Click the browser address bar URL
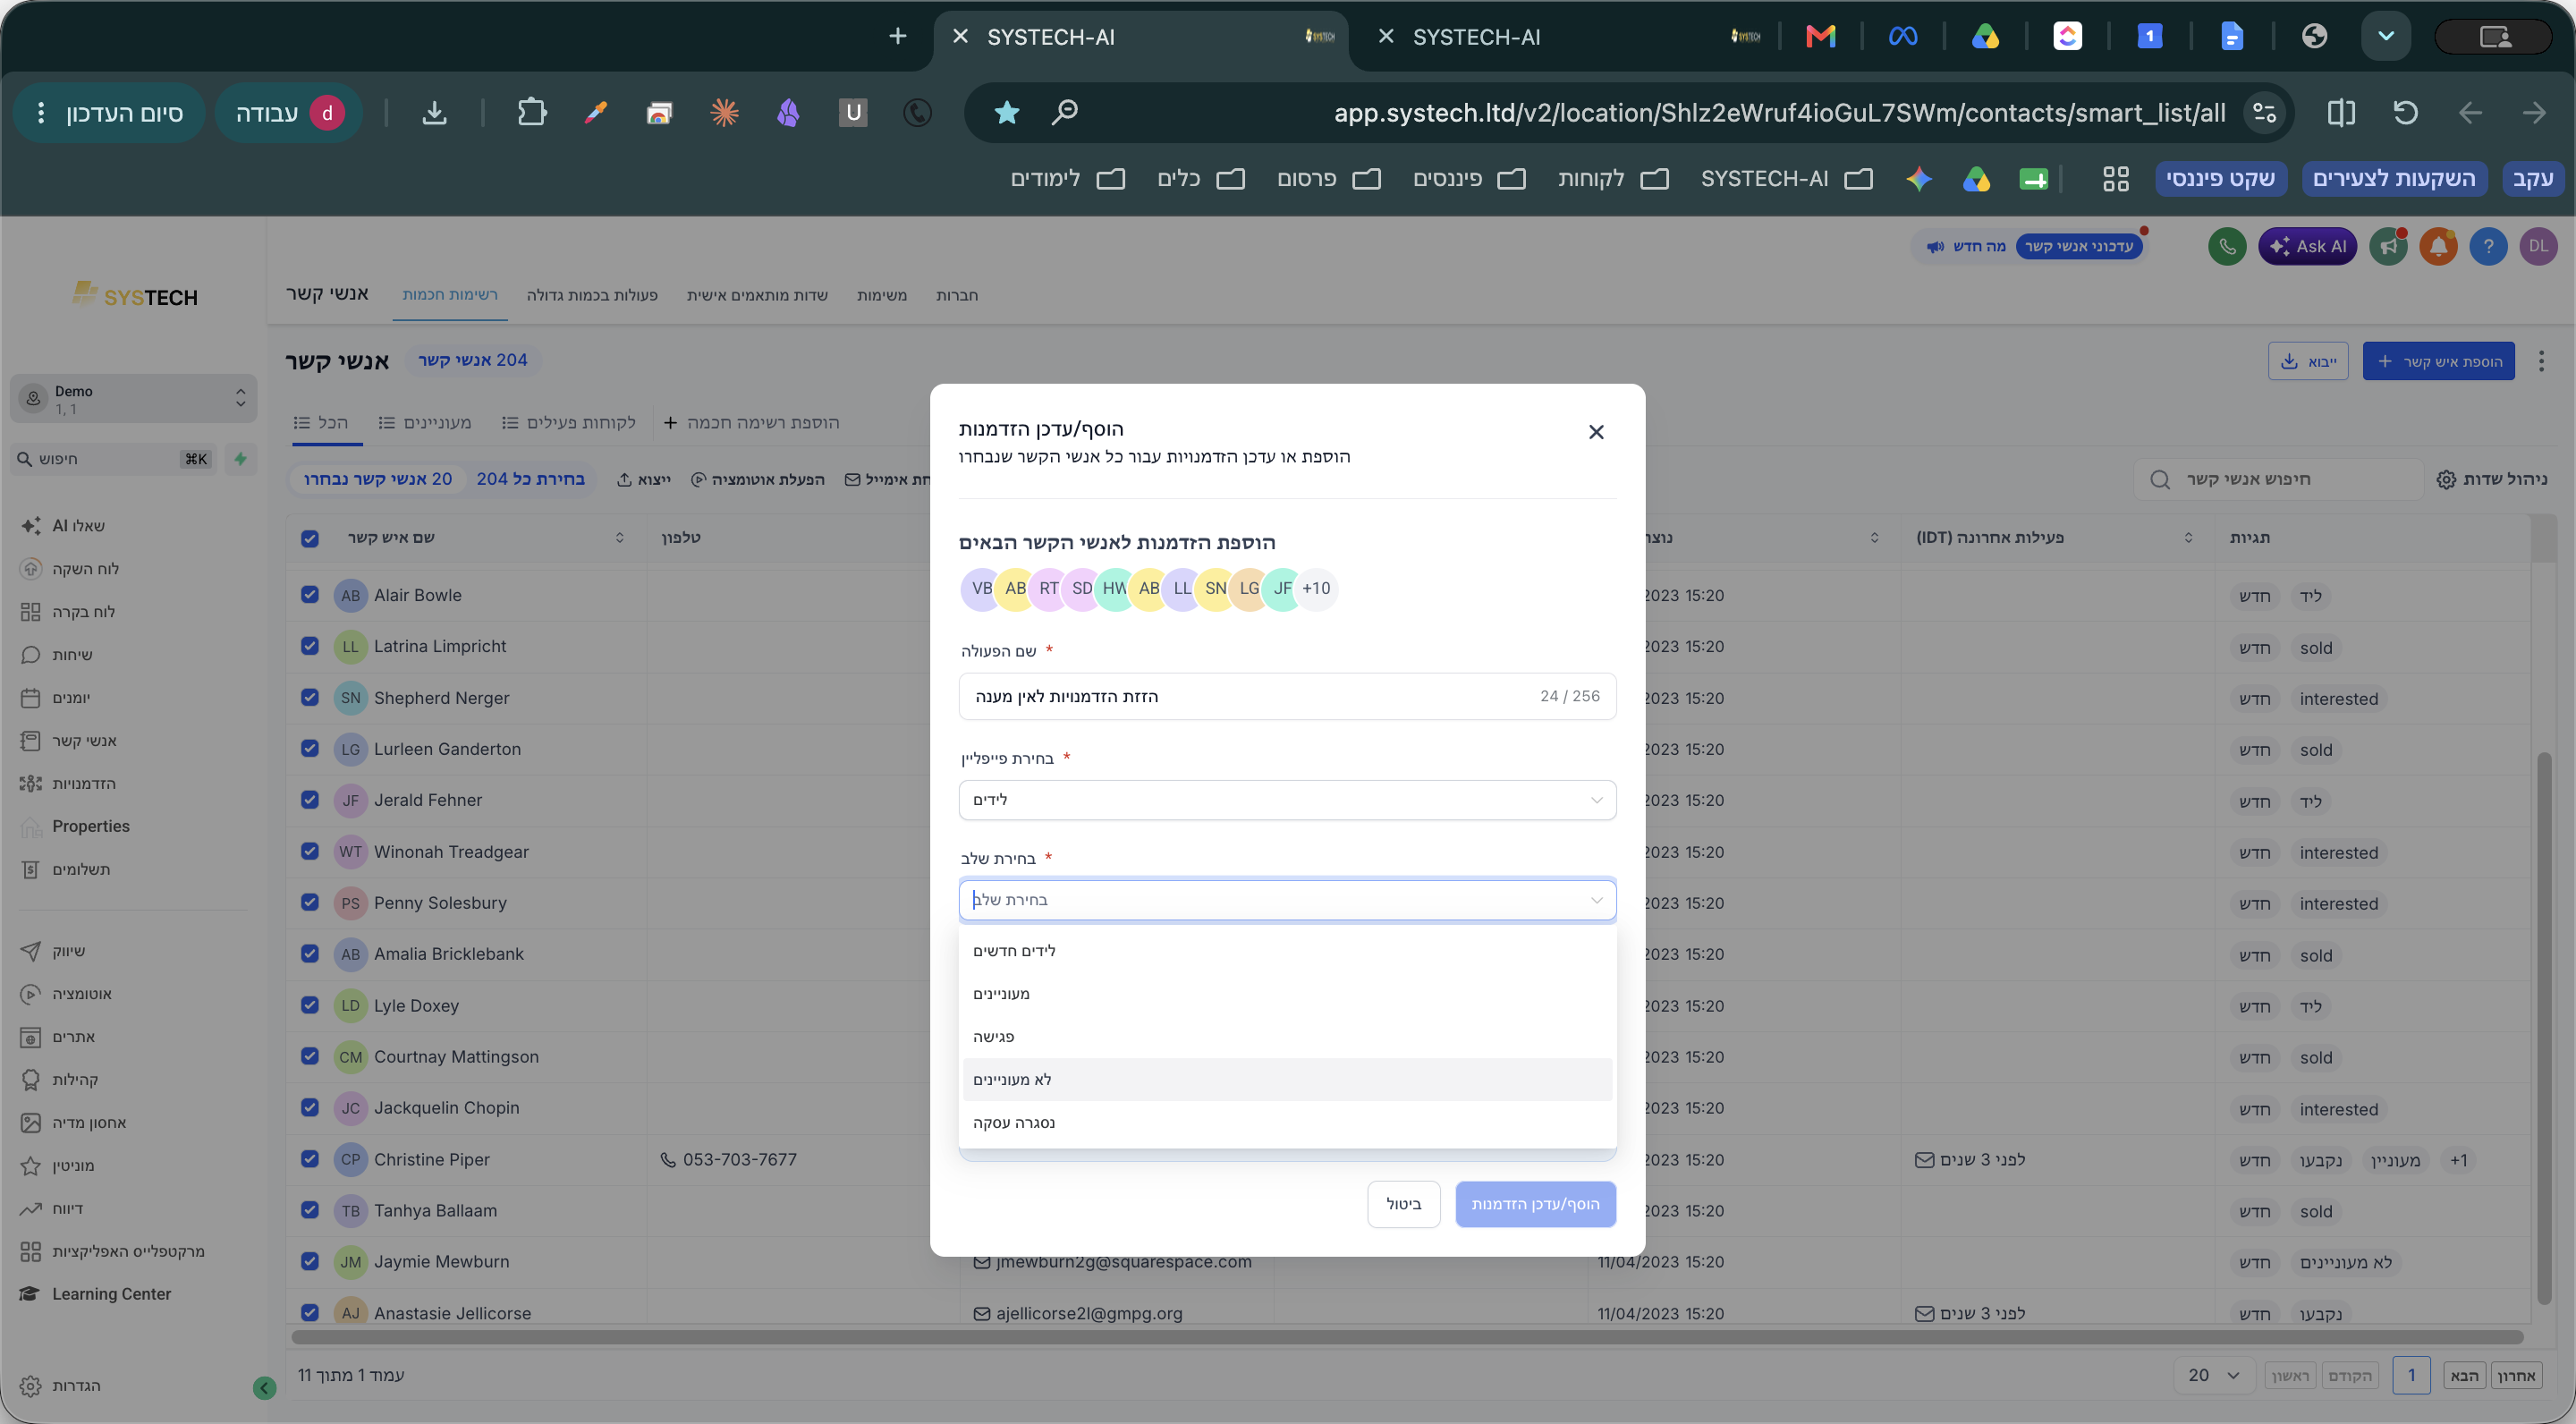 (1779, 113)
